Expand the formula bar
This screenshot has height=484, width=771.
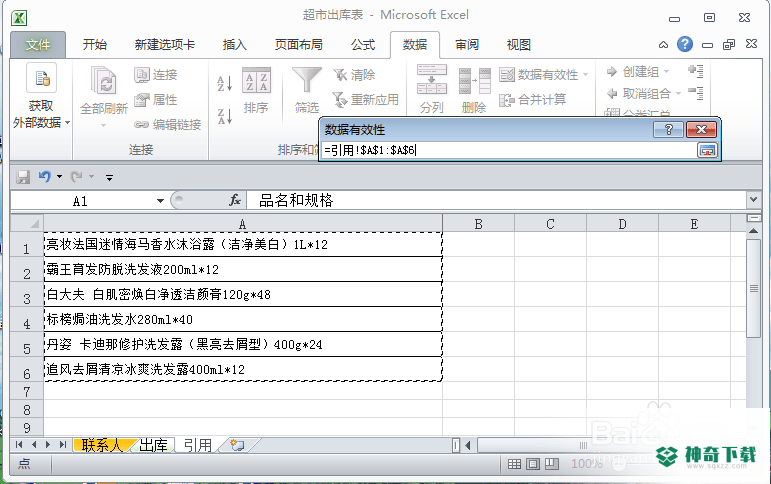point(753,200)
